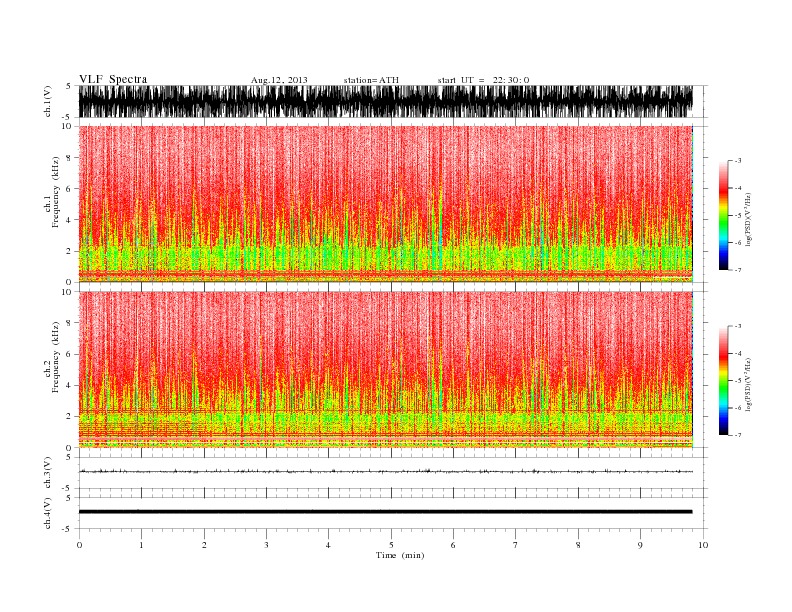Click the ch.3 waveform trace
Viewport: 792px width, 612px height.
tap(386, 471)
